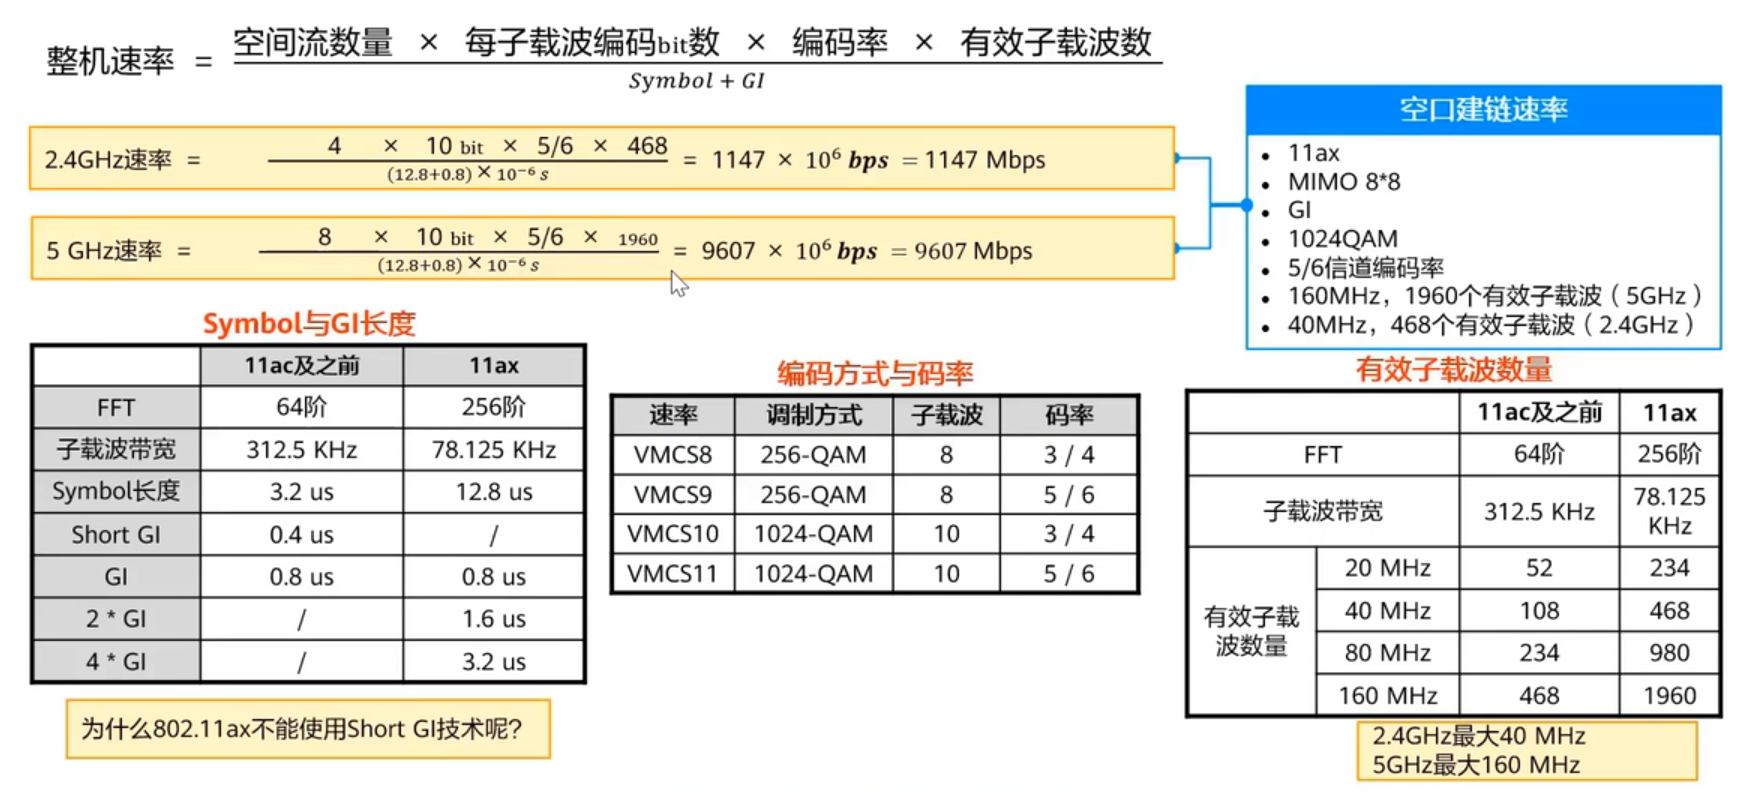Click "每子载波编码bit数" in the formula
This screenshot has height=792, width=1758.
point(592,42)
